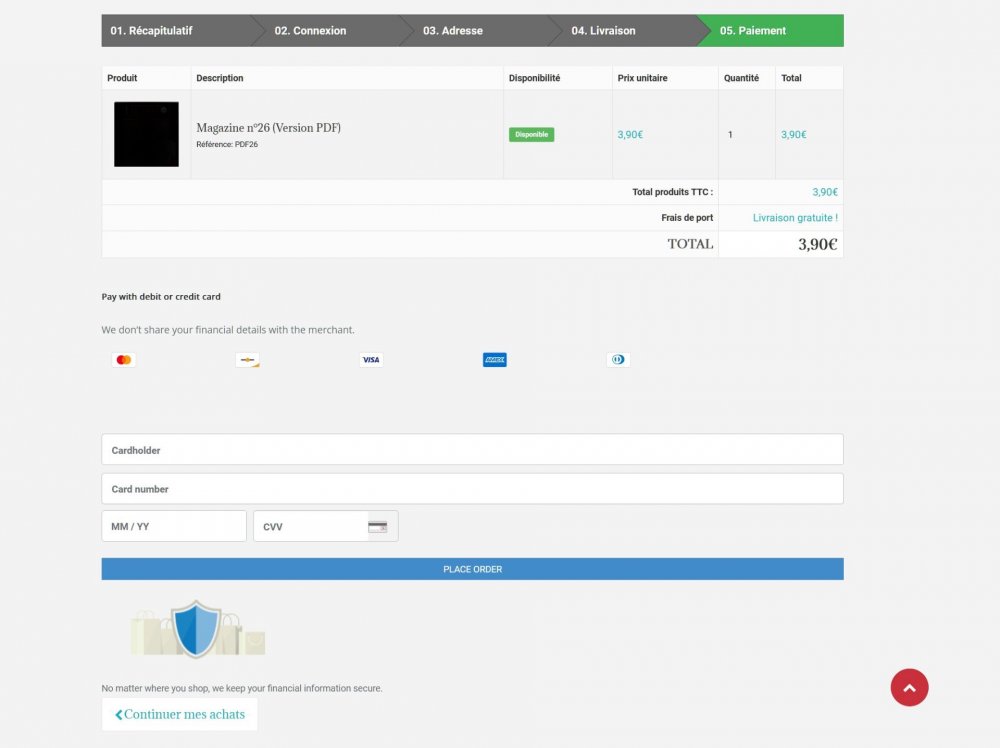Click the PLACE ORDER button
Screen dimensions: 1000x748
(x=473, y=569)
